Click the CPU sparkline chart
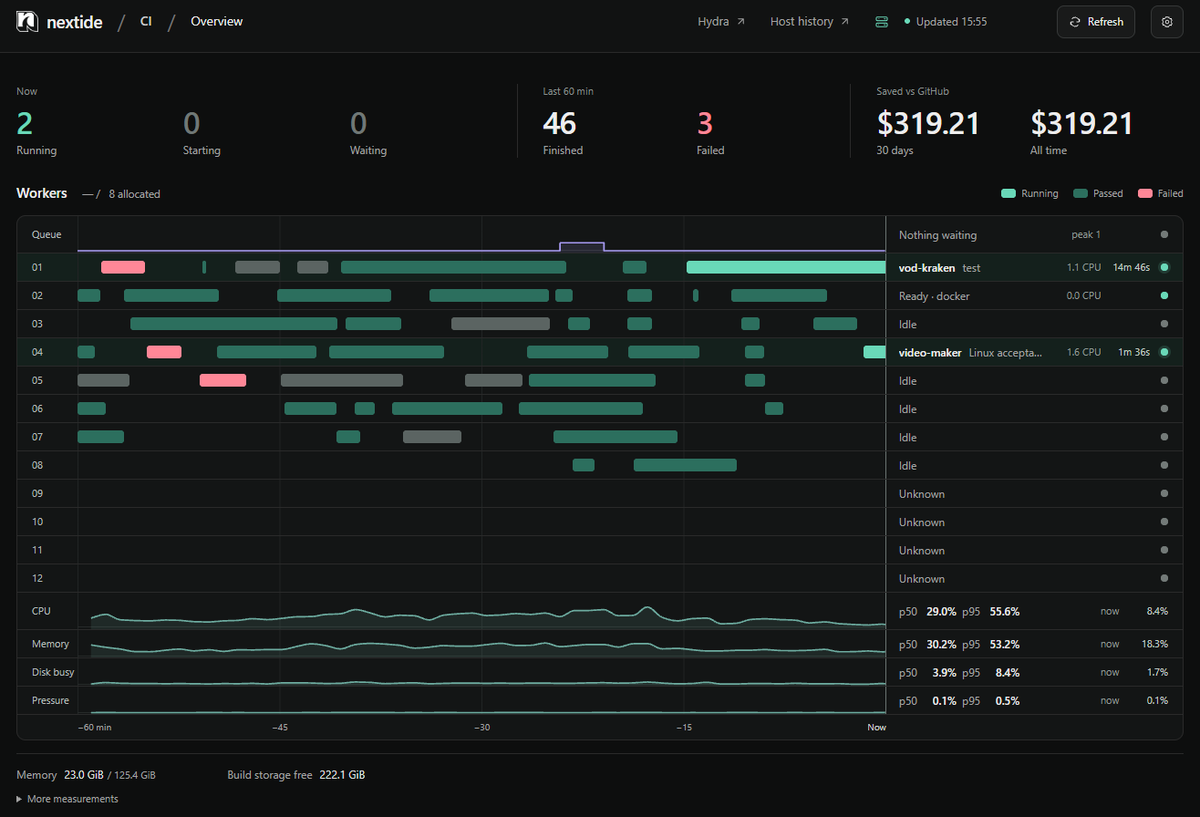 [x=488, y=616]
